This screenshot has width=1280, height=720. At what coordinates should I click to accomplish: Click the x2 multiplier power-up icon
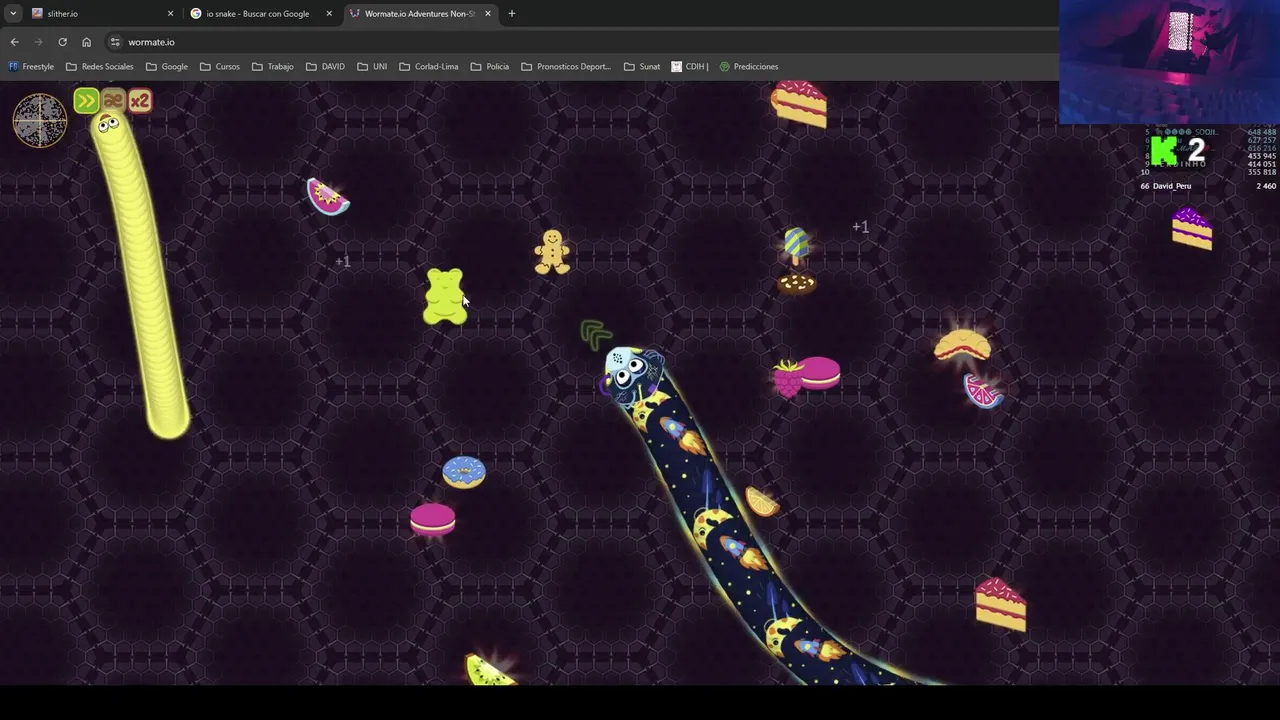pos(140,100)
